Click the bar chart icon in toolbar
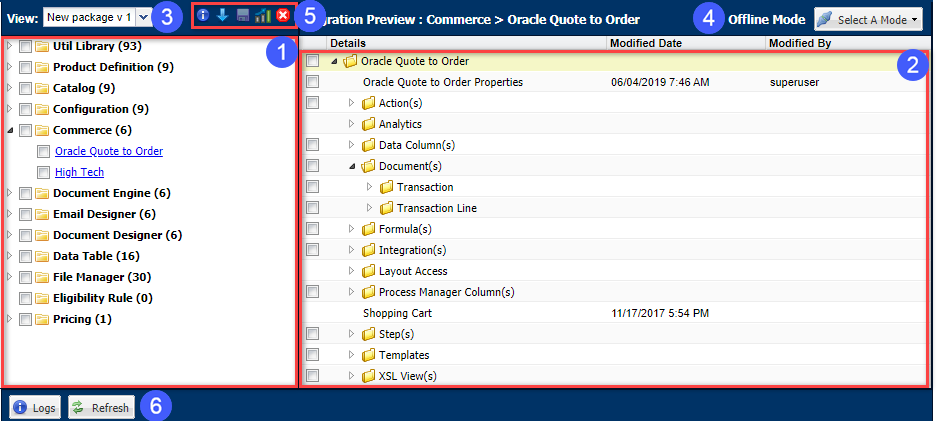Screen dimensions: 948x421 coord(262,16)
